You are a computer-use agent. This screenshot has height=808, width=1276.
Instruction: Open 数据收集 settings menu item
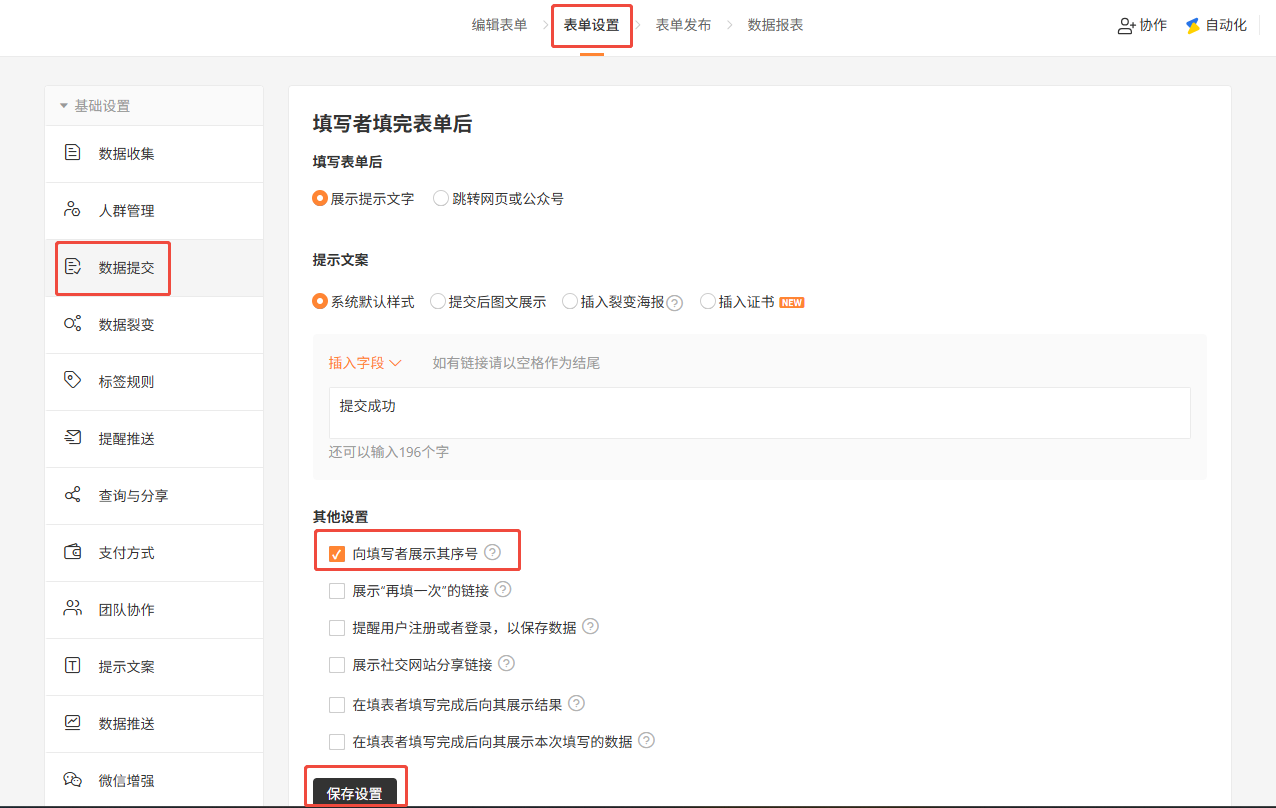(x=154, y=154)
